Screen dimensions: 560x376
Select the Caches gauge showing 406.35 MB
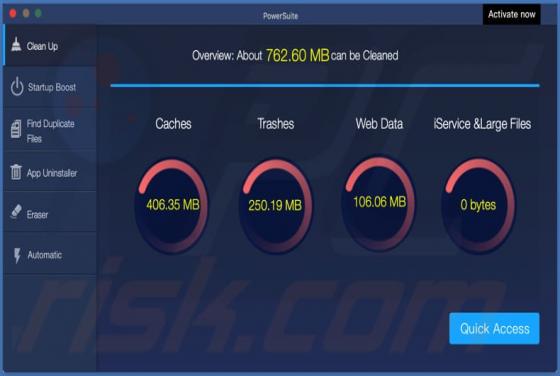click(172, 205)
